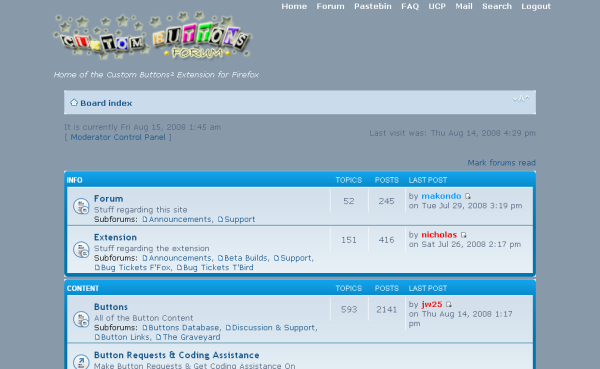The width and height of the screenshot is (600, 369).
Task: Click the 'It is currently' date text
Action: pos(142,127)
